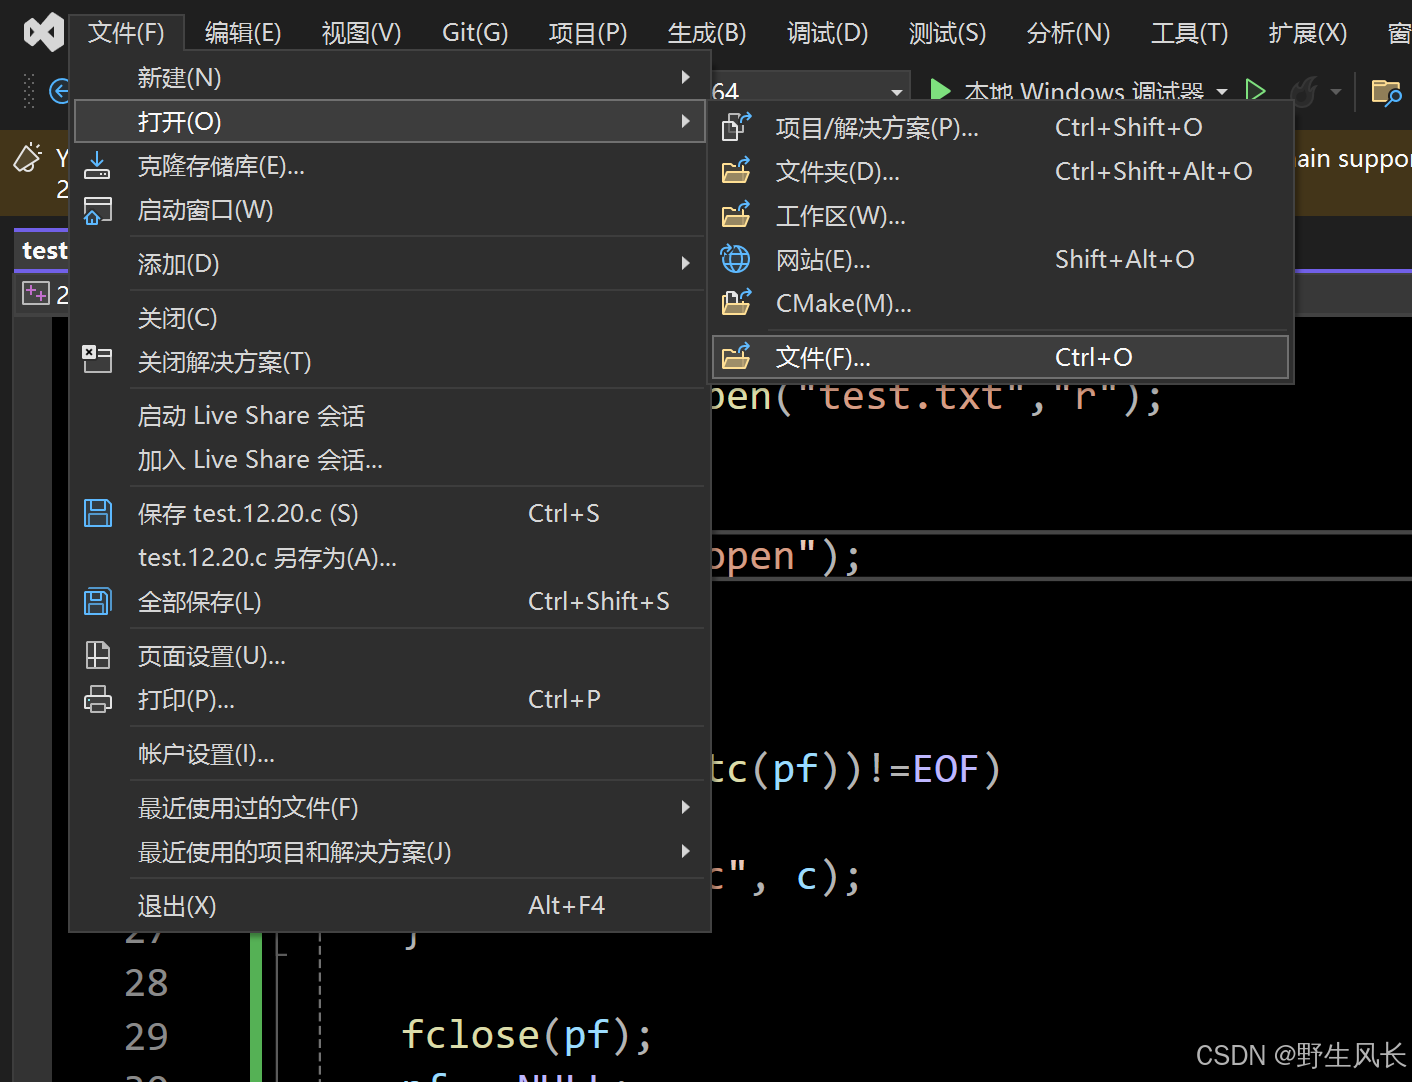Choose 文件(F)... Ctrl+O in open submenu

(x=1000, y=357)
